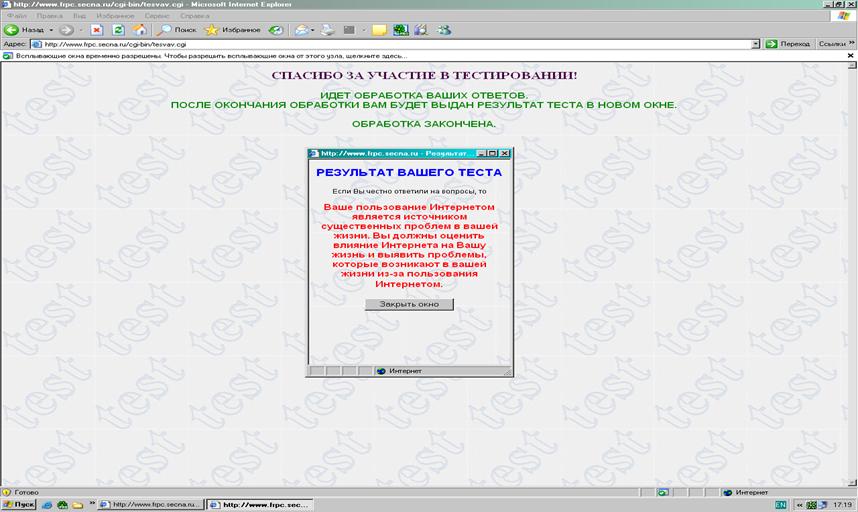
Task: Click the Переход (Go) button
Action: point(787,44)
